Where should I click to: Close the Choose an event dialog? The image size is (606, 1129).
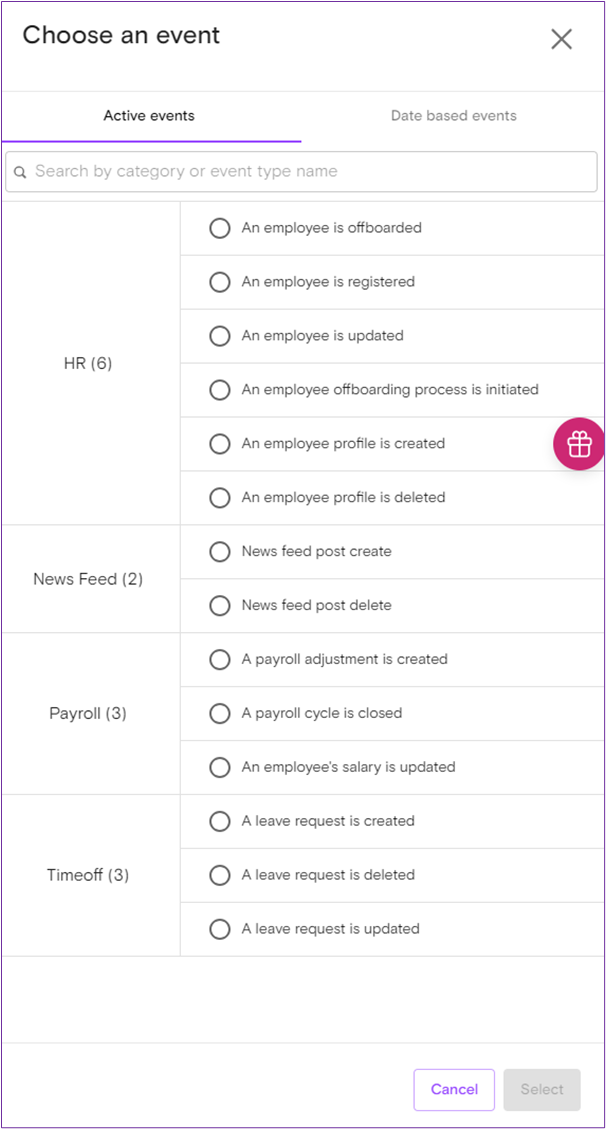(561, 39)
